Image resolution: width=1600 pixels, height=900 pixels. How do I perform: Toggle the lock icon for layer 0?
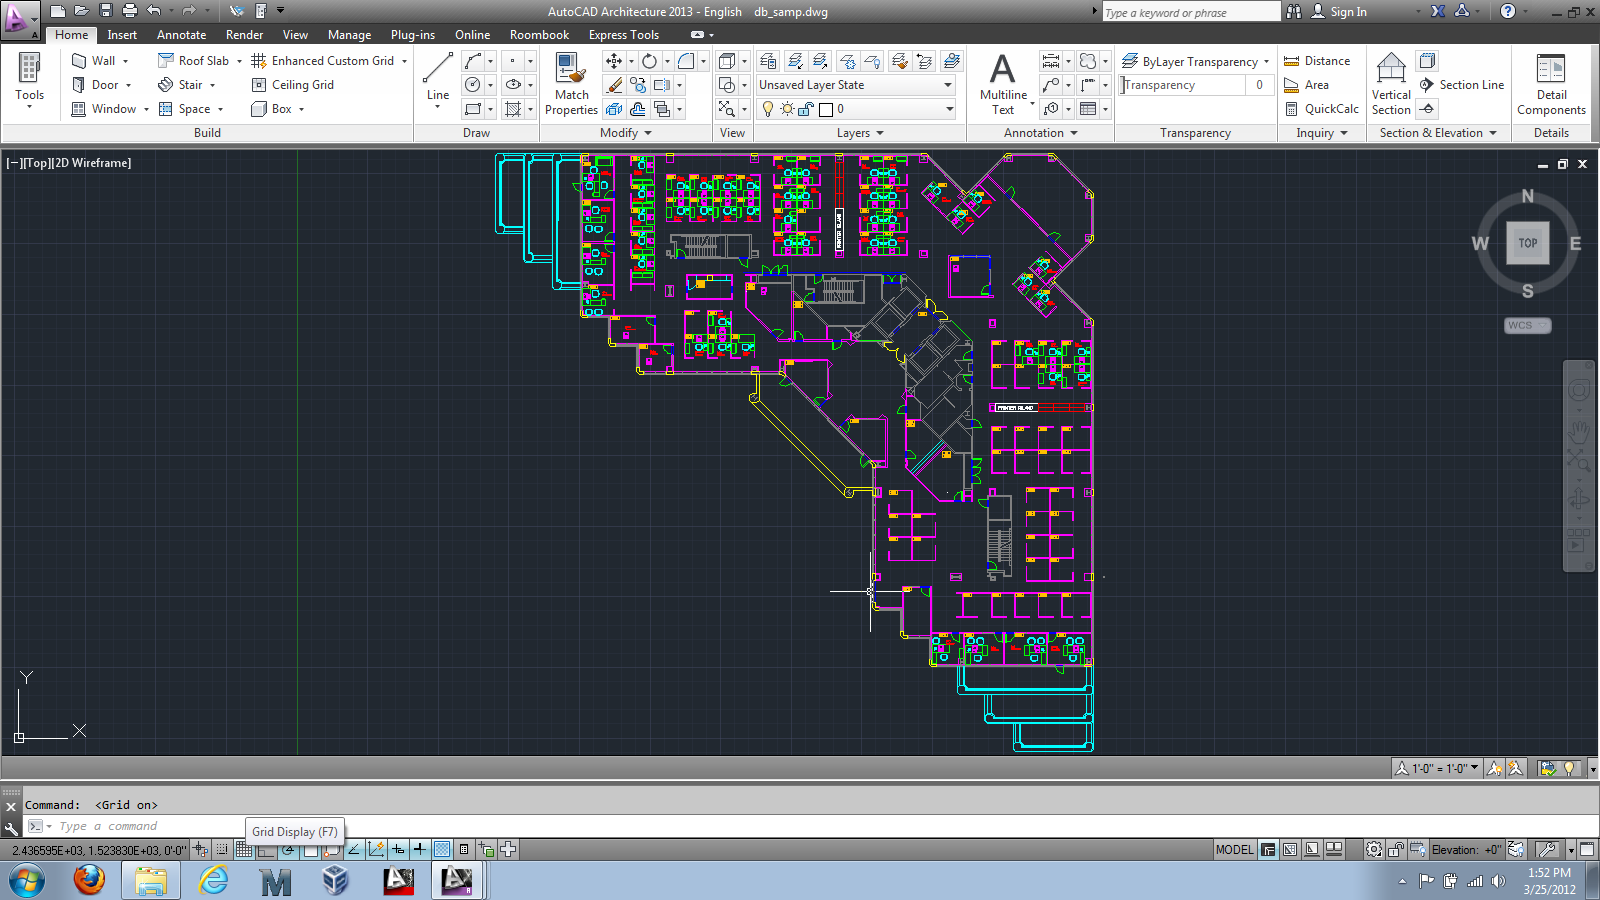806,109
